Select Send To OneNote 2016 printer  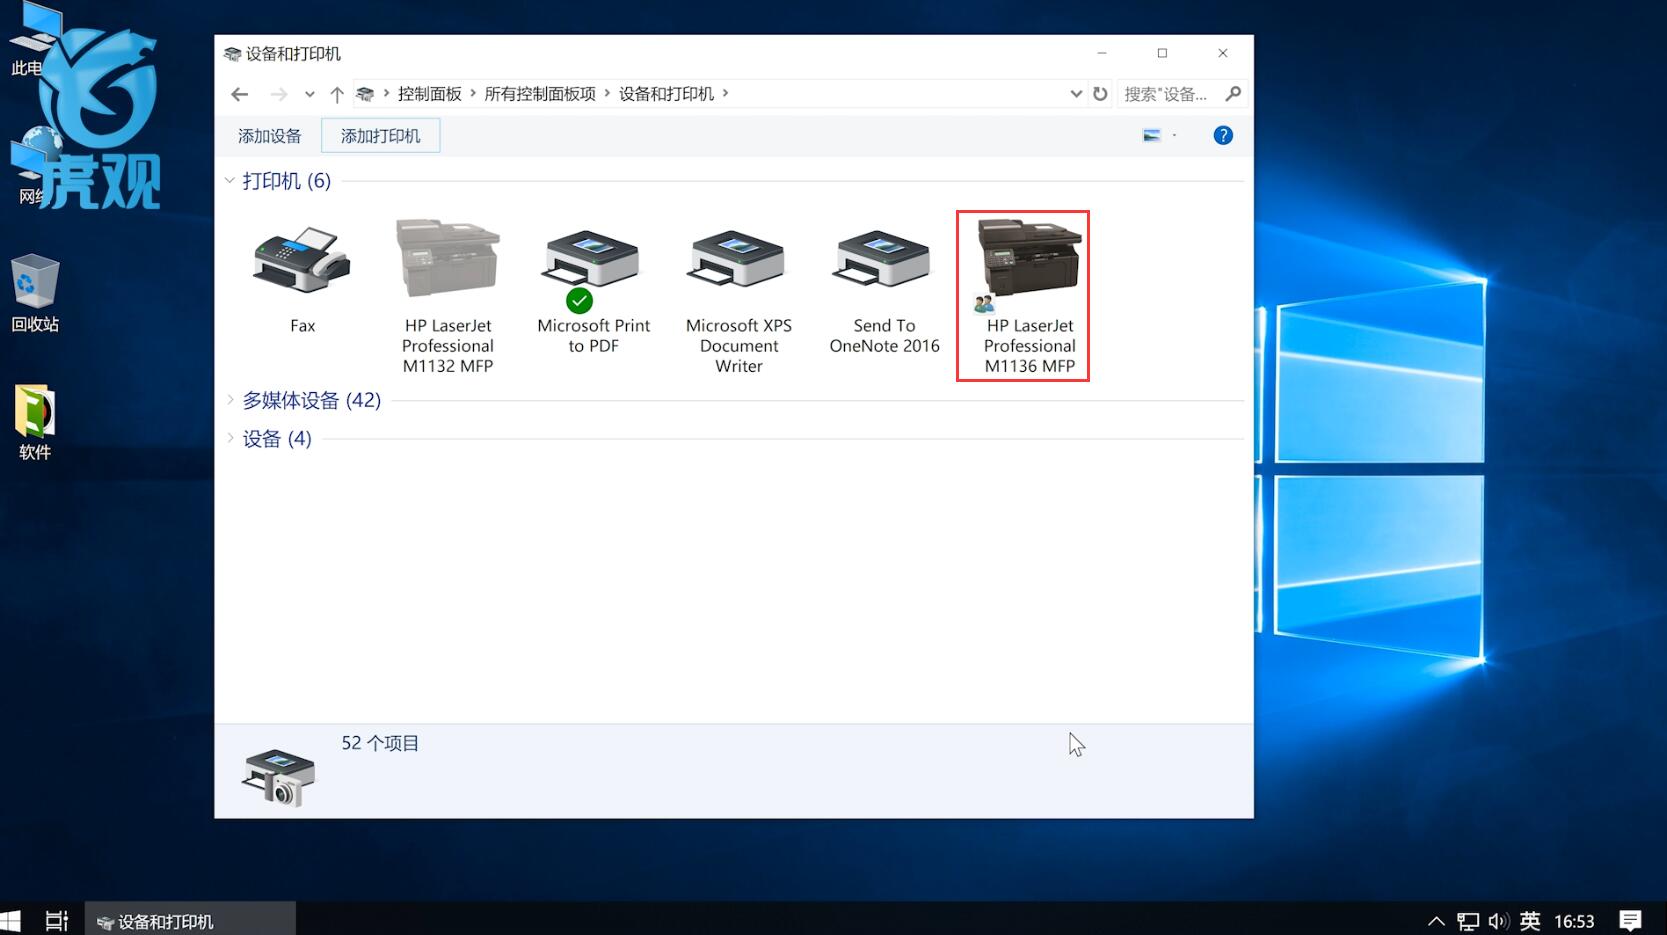(x=884, y=290)
